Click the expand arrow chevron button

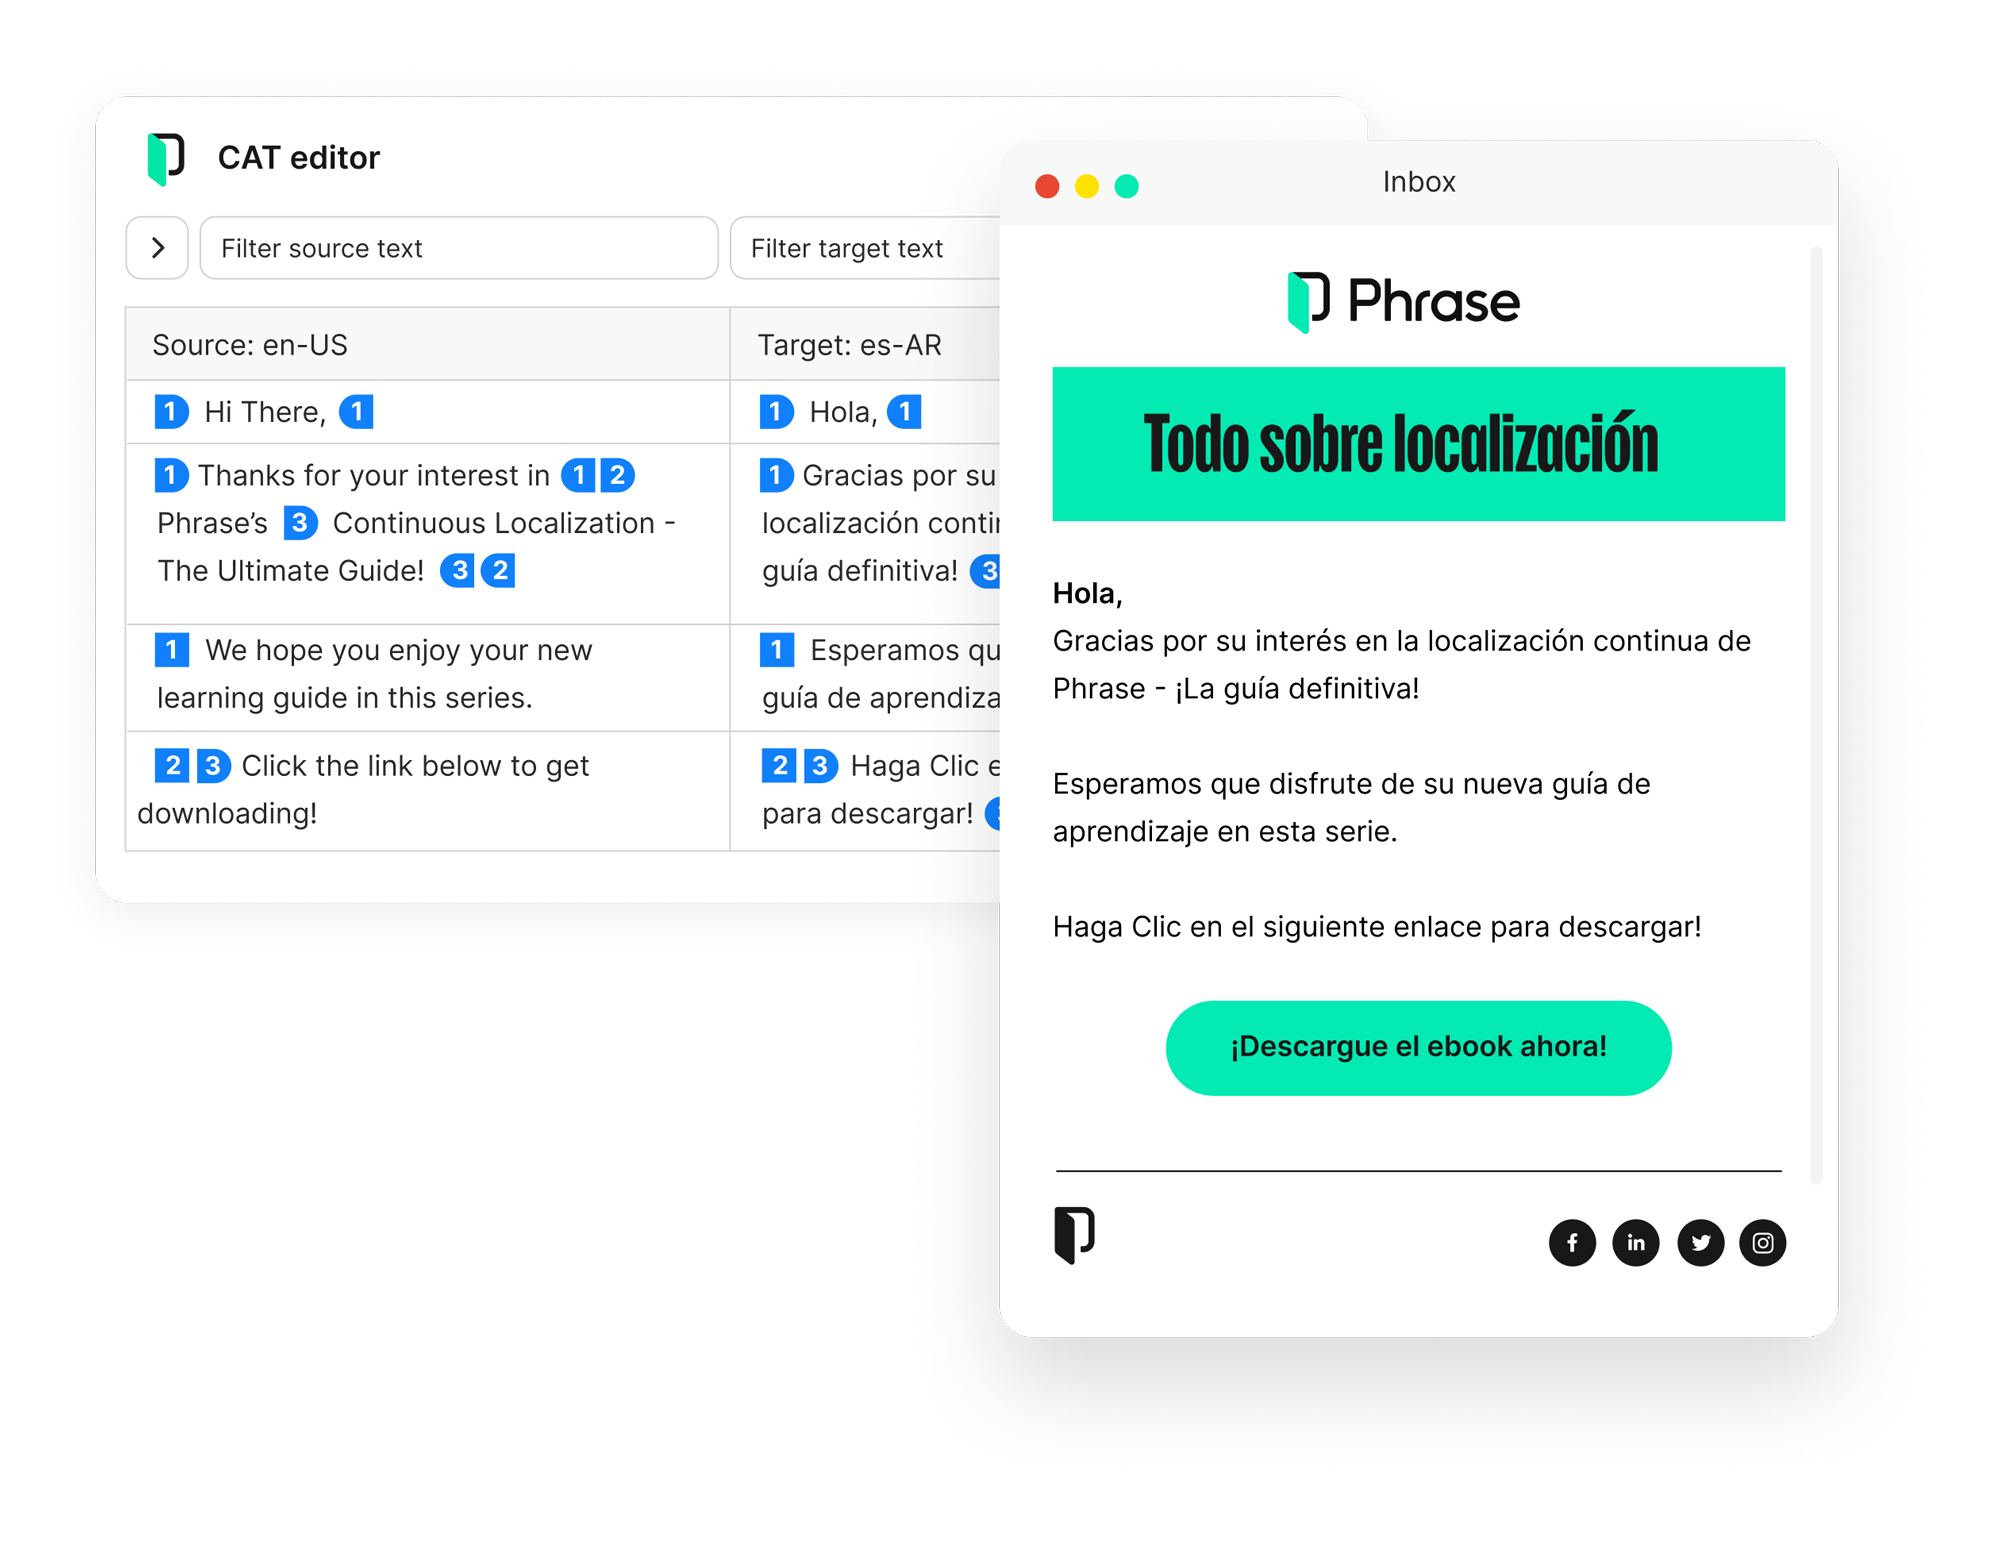[157, 248]
